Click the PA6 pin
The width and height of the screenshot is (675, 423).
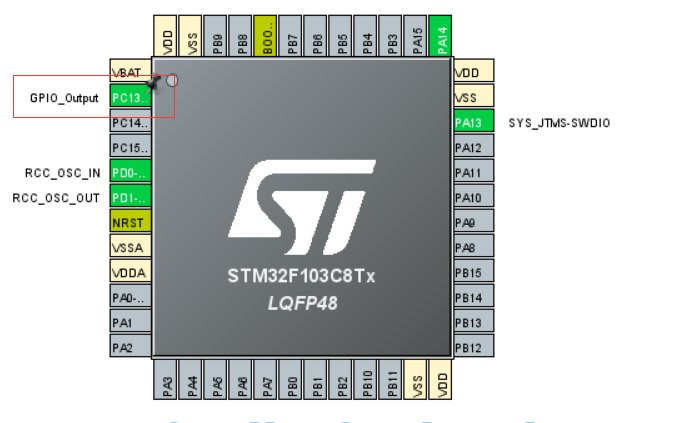click(240, 380)
